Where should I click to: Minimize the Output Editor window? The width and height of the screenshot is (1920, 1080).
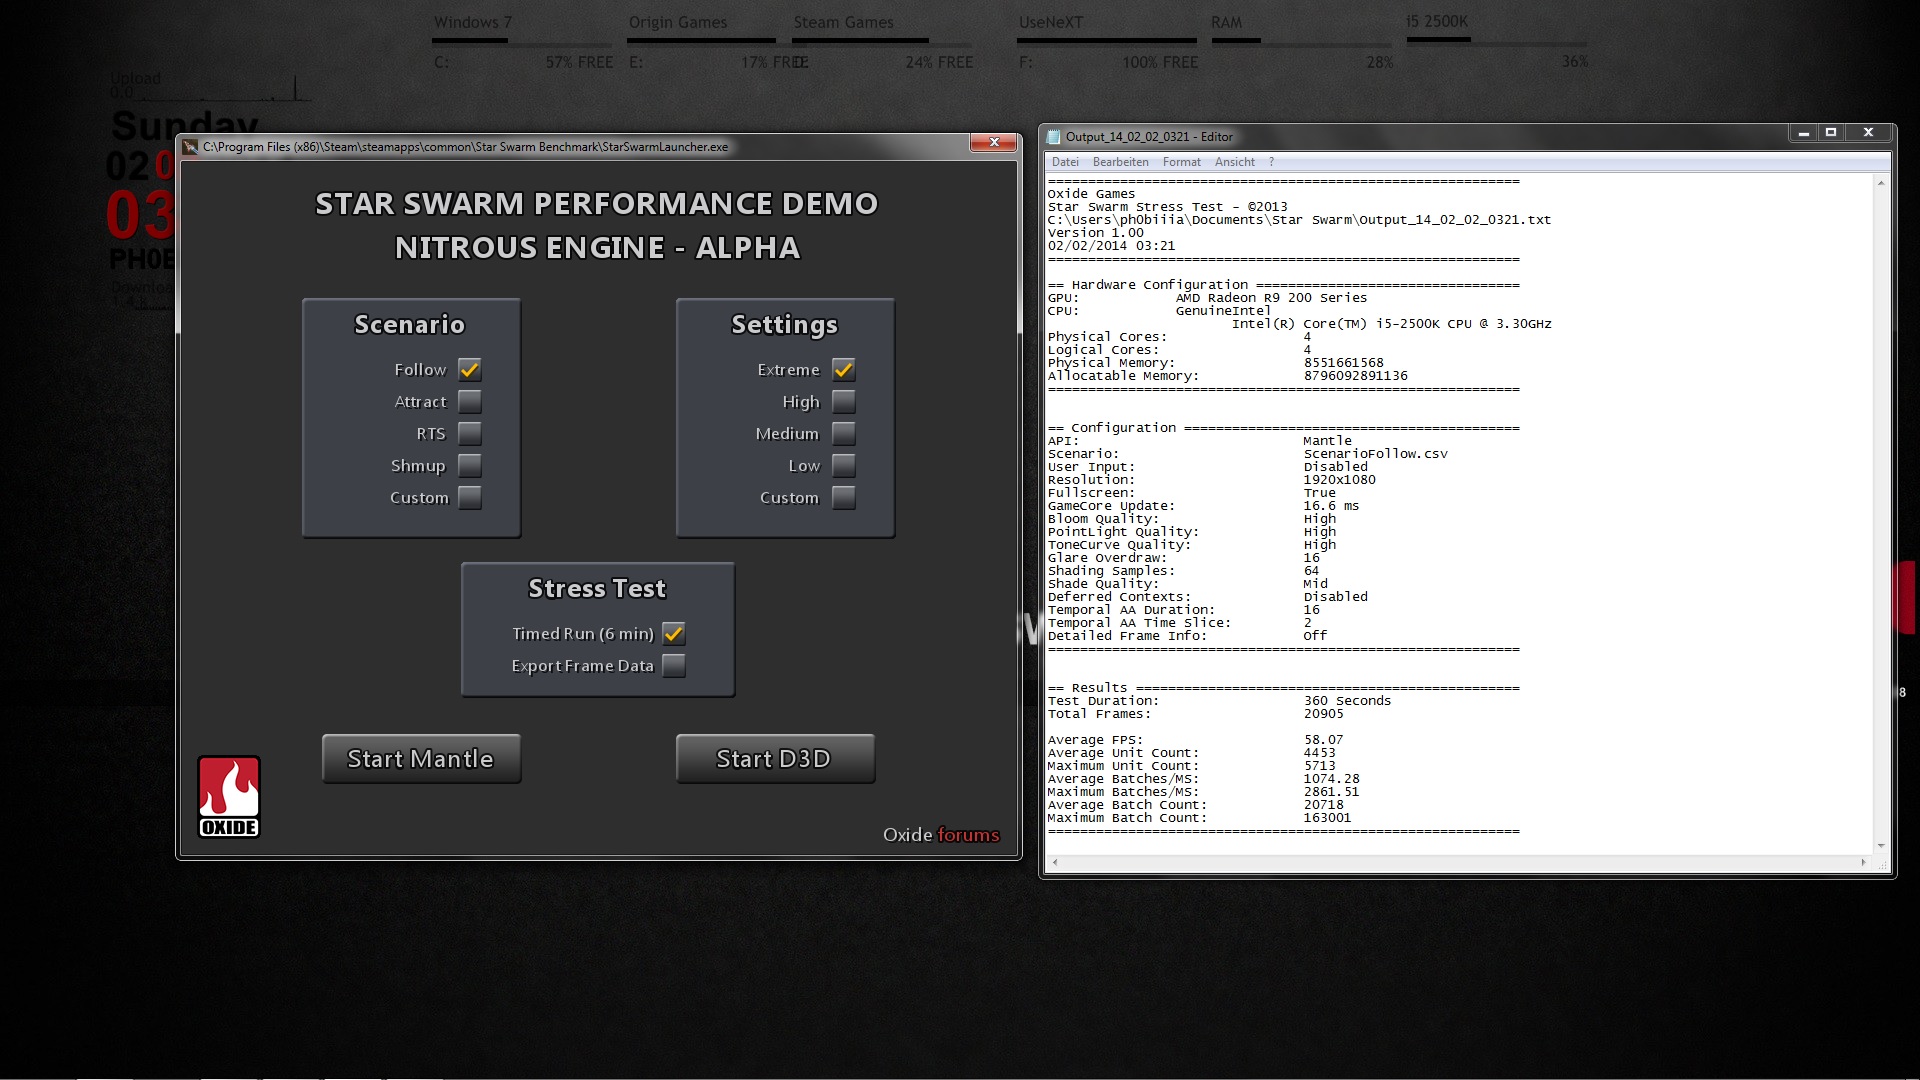pos(1803,132)
